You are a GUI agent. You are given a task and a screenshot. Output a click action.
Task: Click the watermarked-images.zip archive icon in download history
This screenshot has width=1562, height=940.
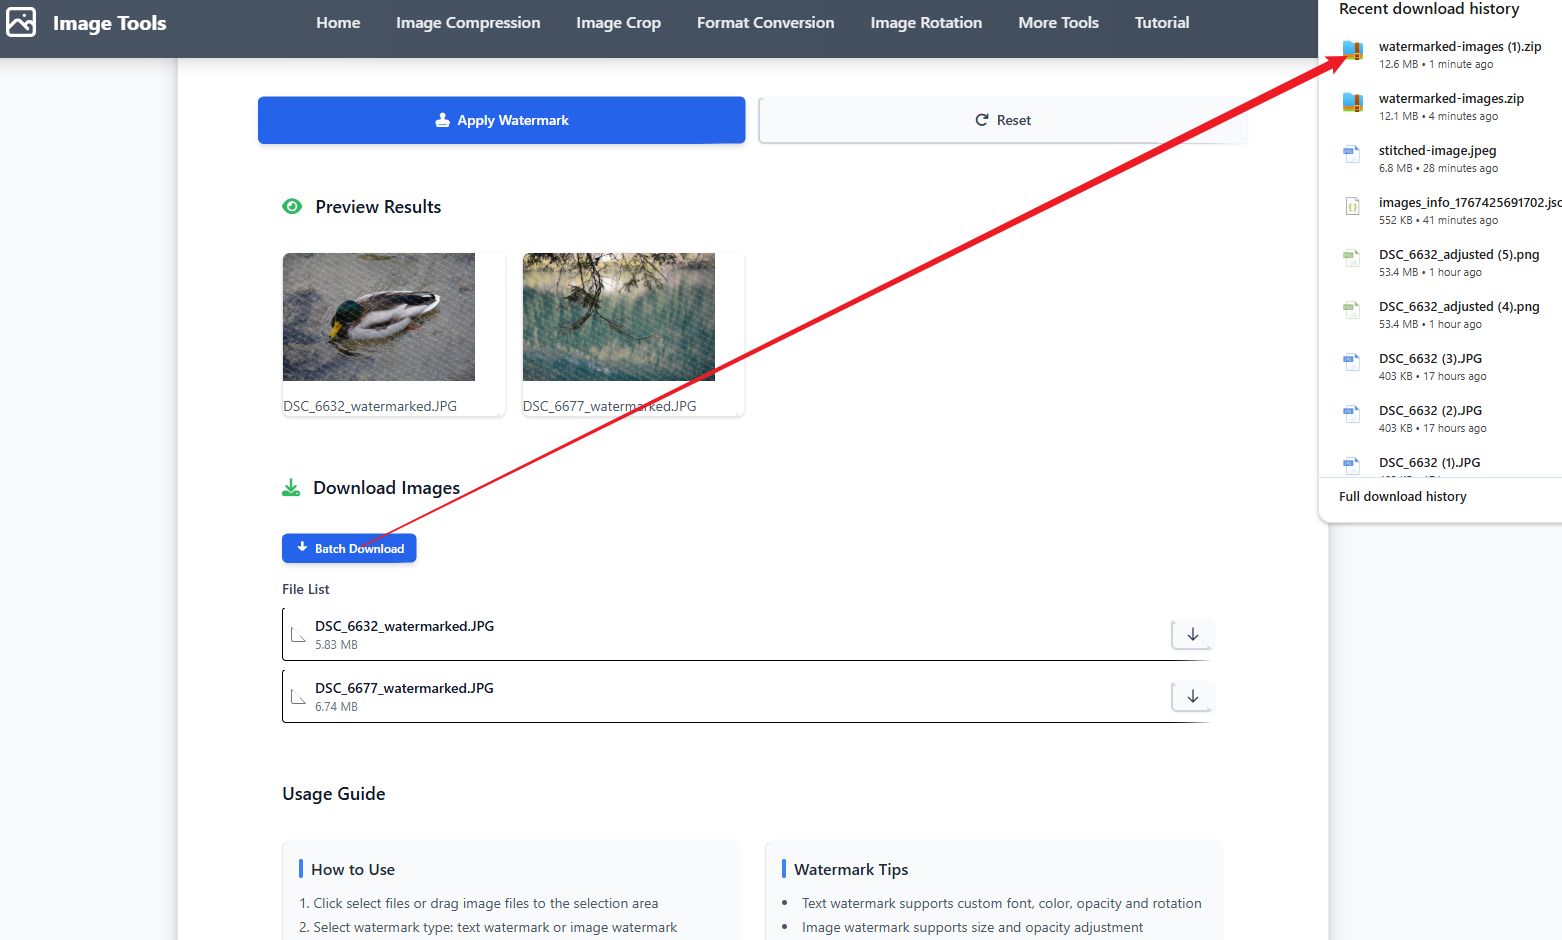pyautogui.click(x=1352, y=102)
